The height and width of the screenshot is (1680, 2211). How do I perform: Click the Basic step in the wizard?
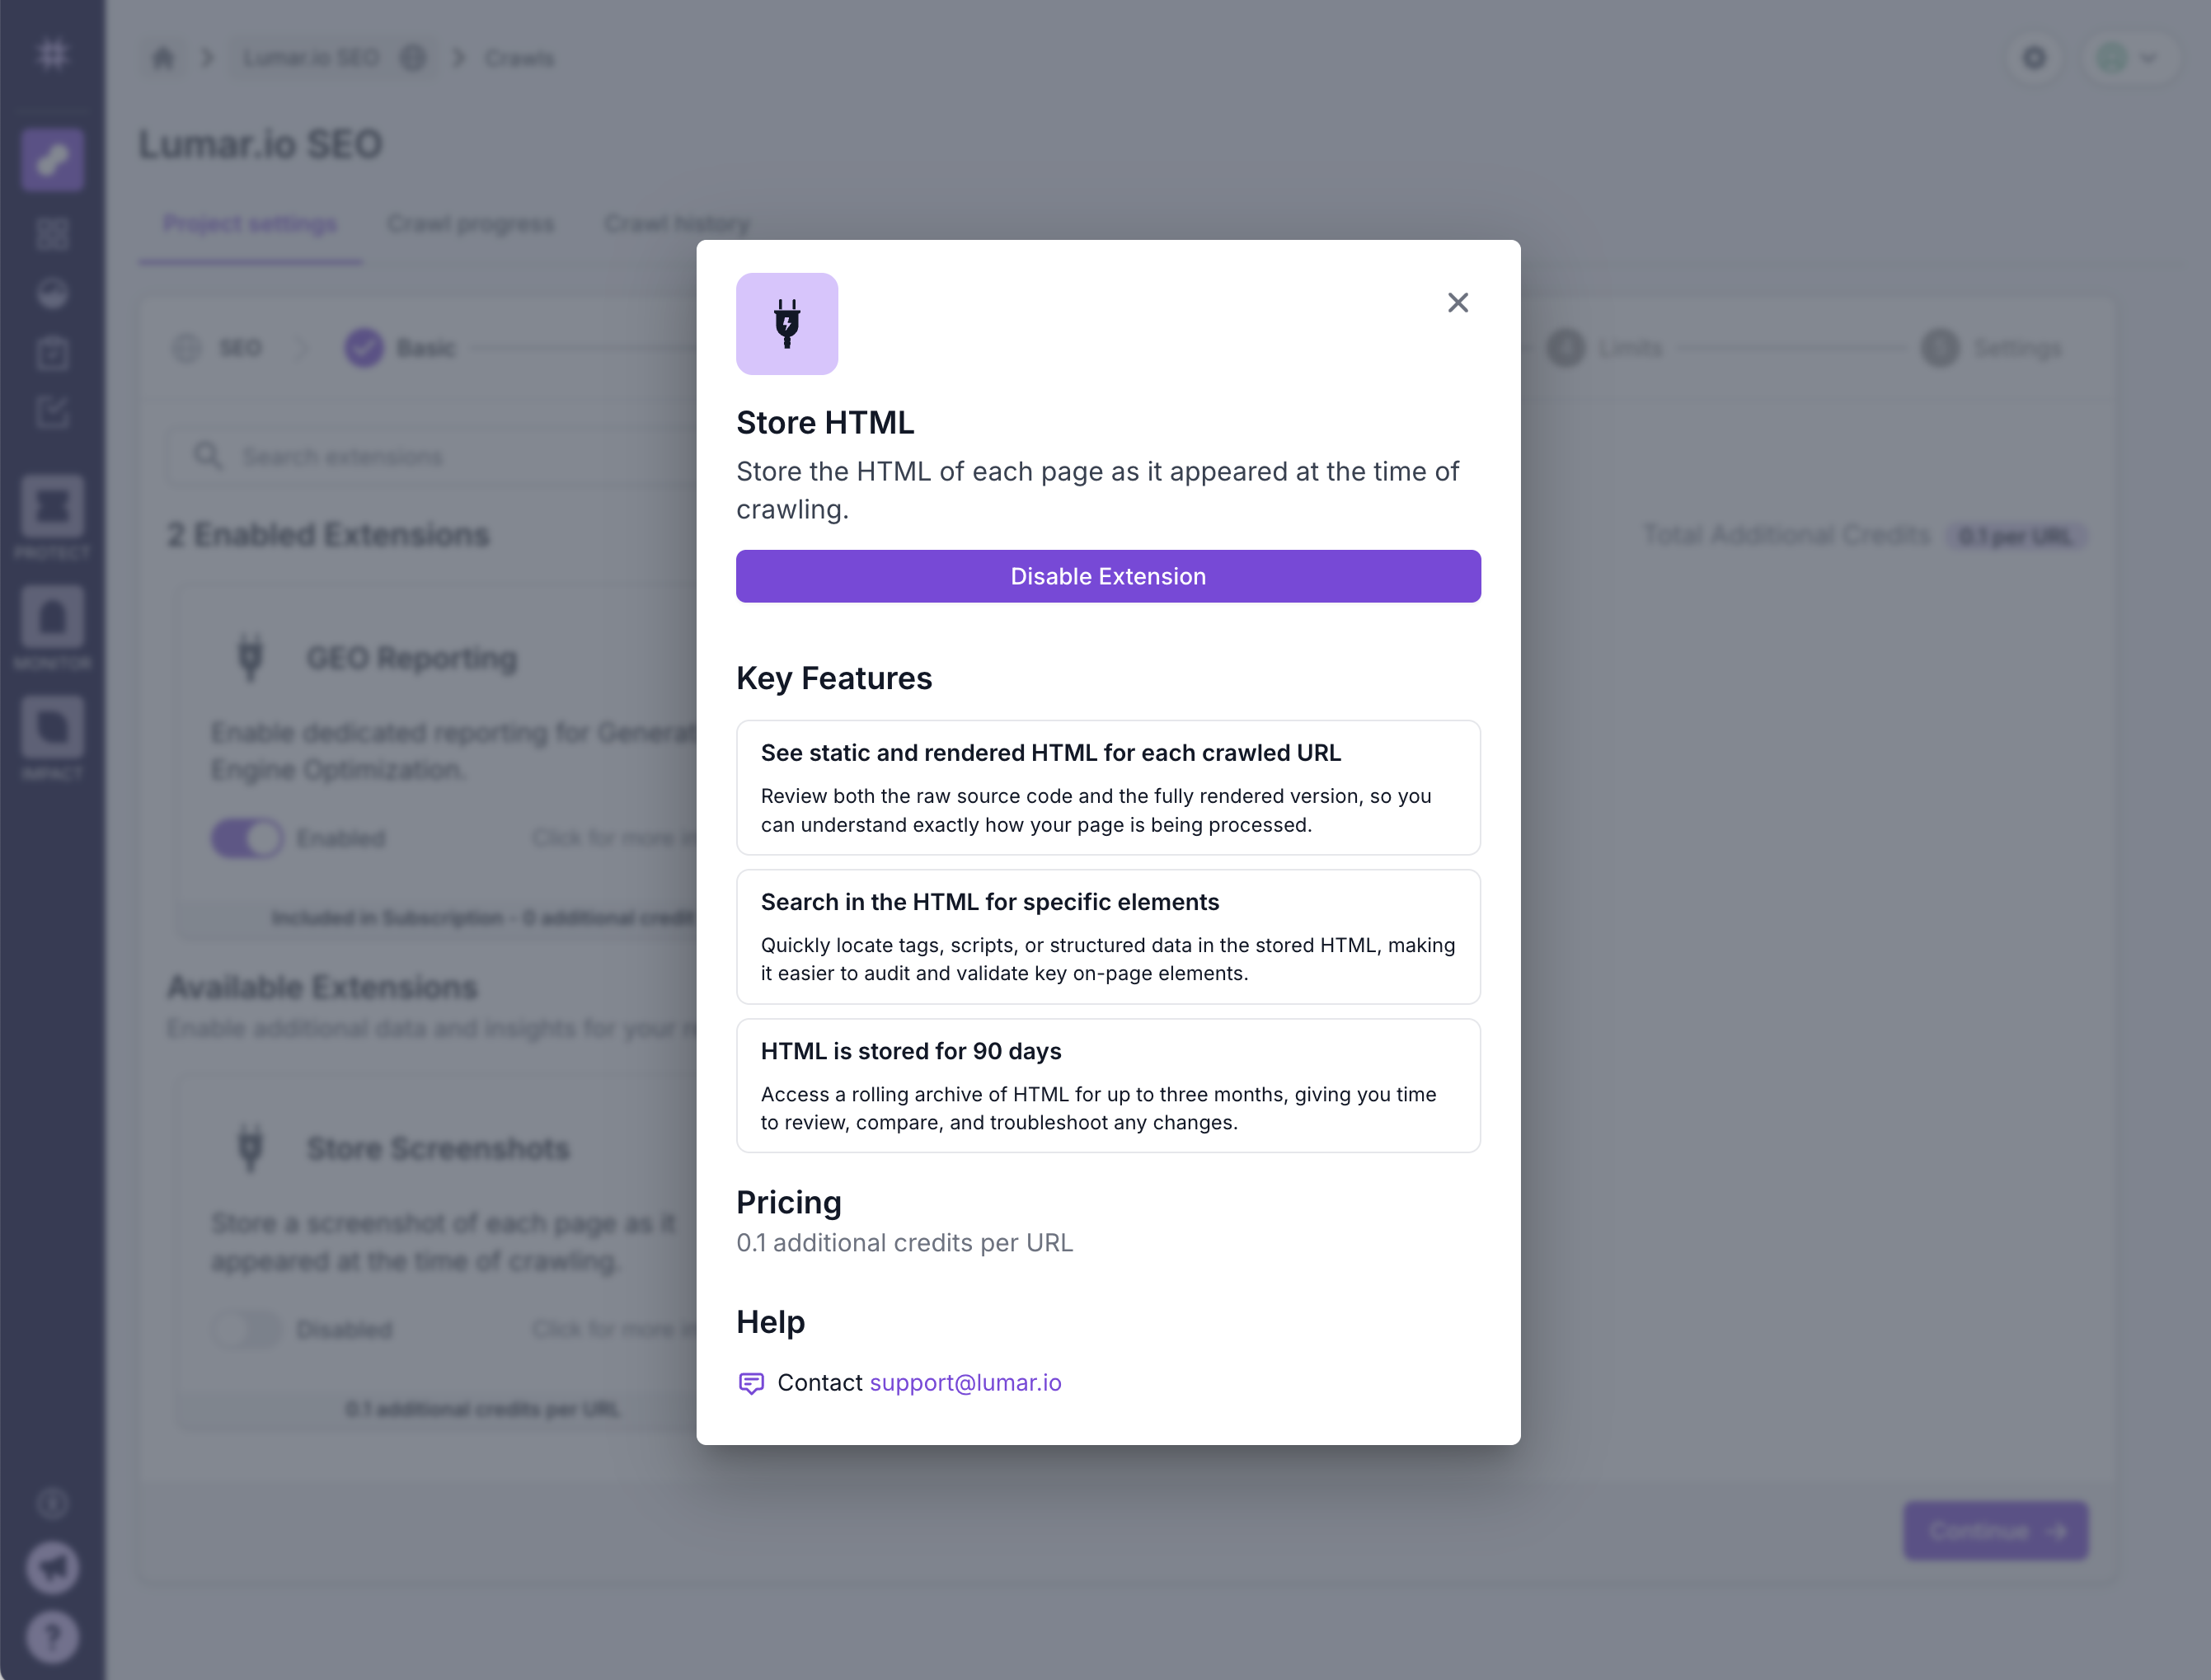[400, 348]
